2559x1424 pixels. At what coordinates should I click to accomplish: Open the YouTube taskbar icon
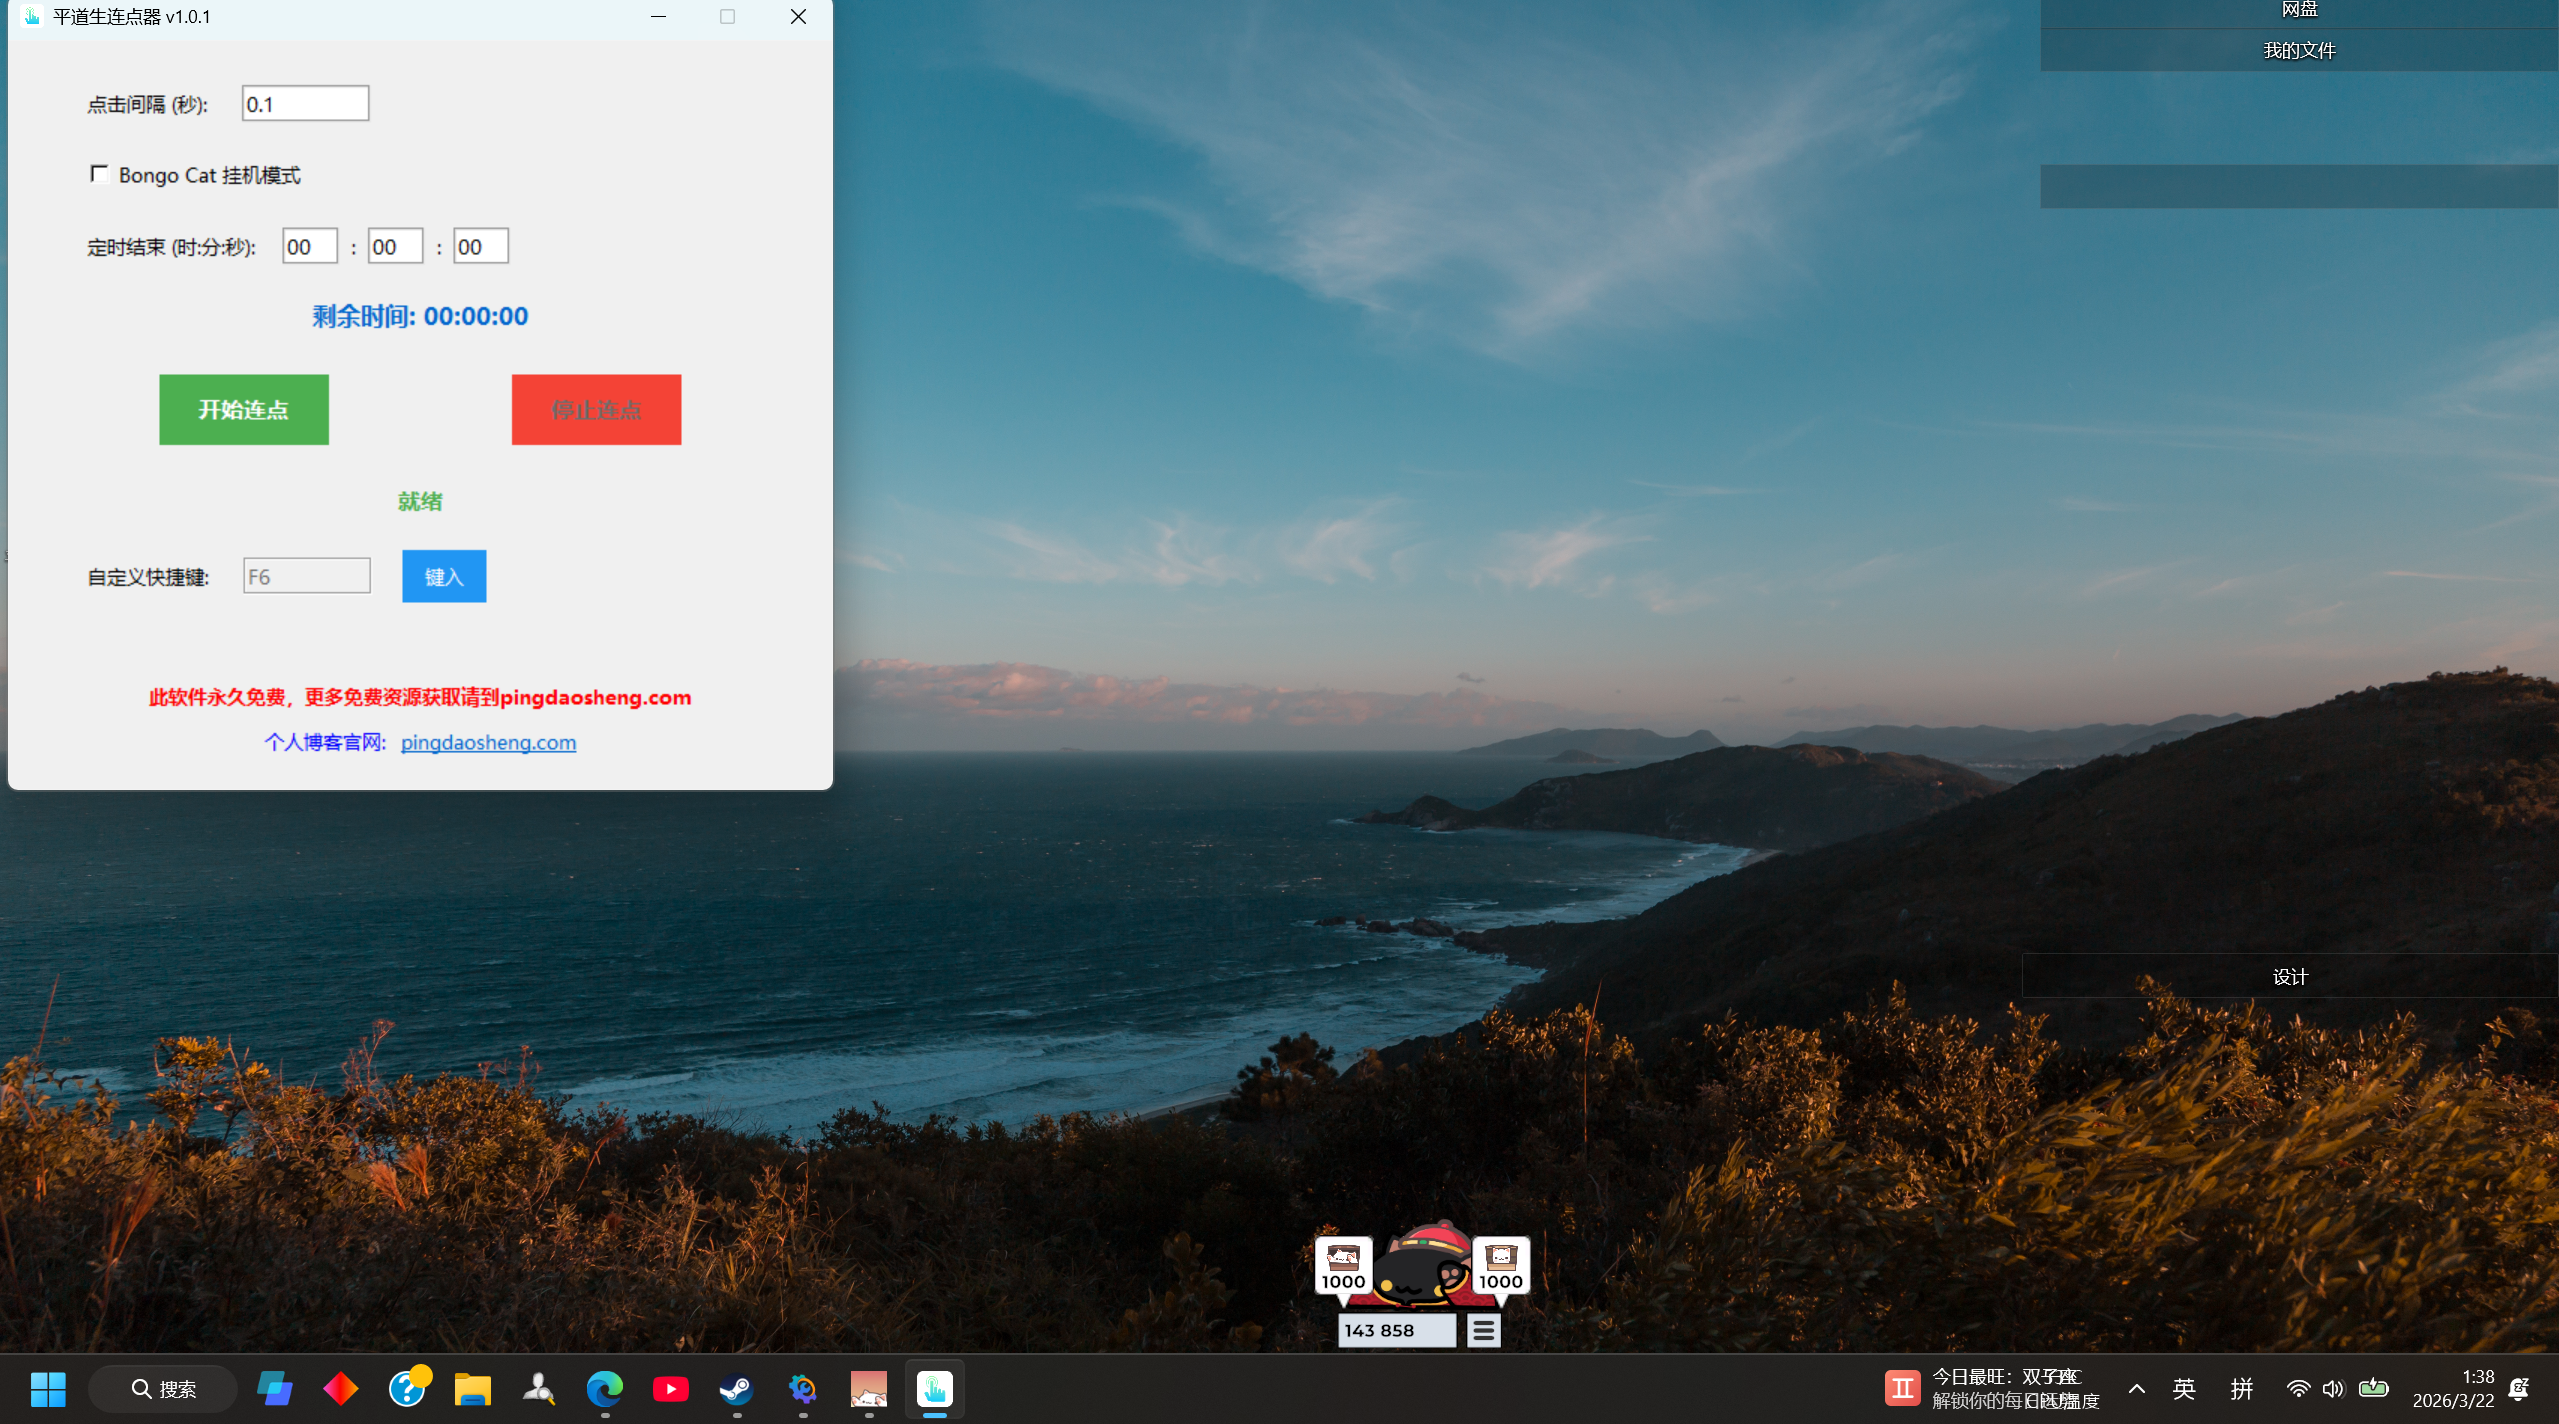click(x=670, y=1389)
